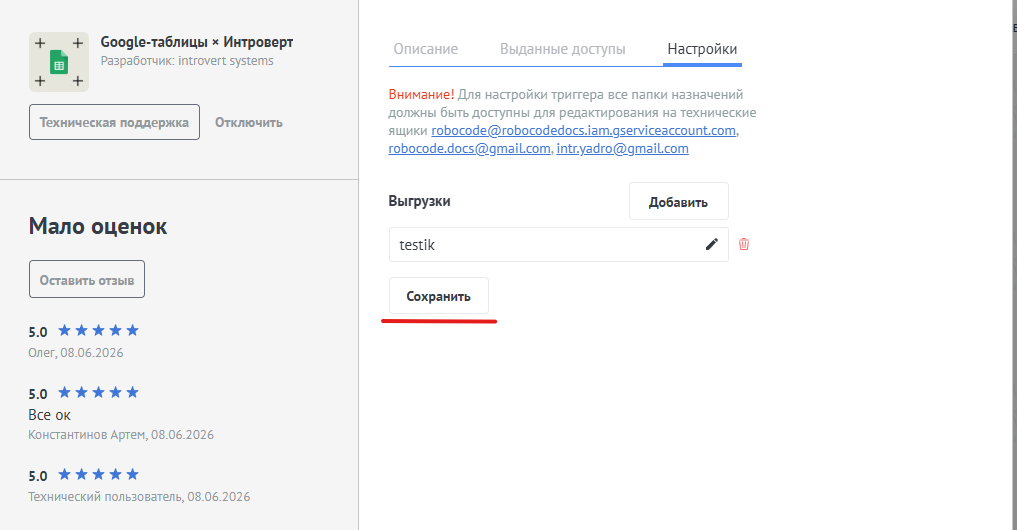Click the Google Sheets integration logo
This screenshot has width=1017, height=530.
coord(59,62)
